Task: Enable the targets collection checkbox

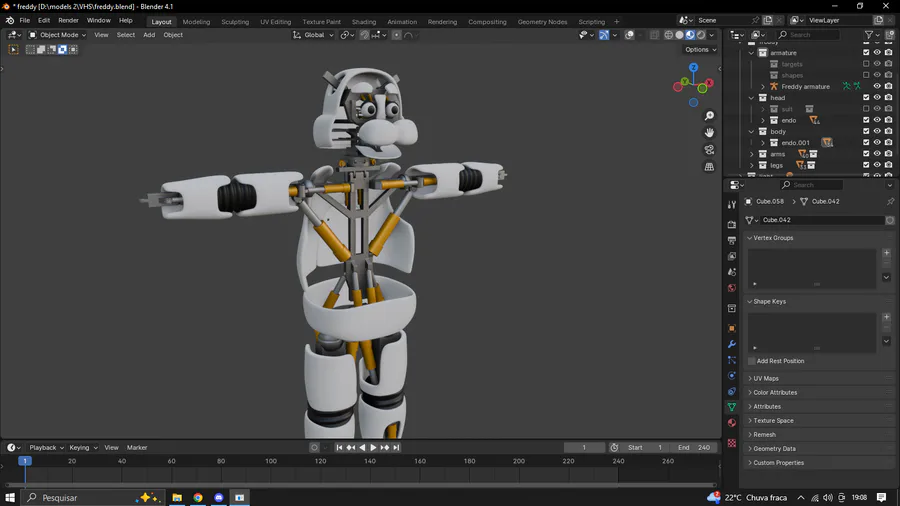Action: 866,64
